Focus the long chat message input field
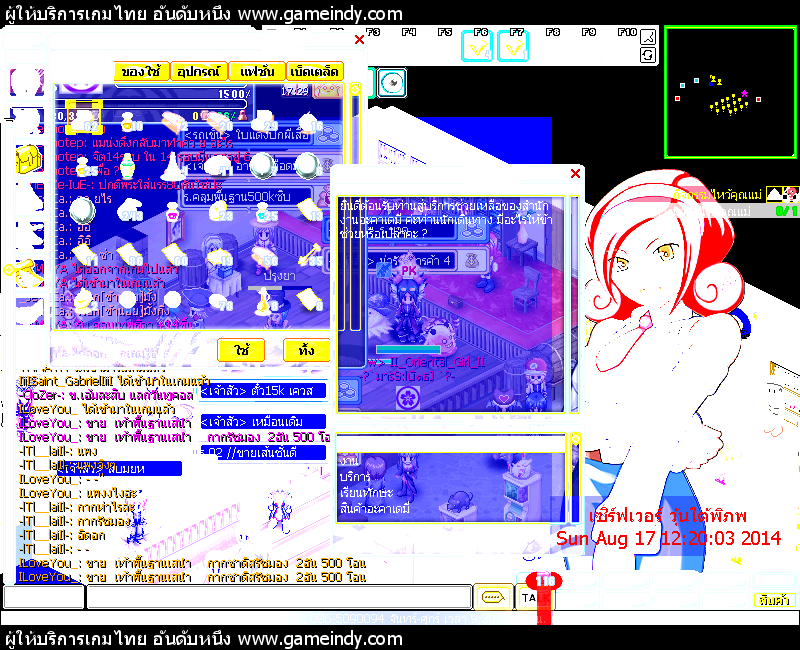 pos(279,597)
